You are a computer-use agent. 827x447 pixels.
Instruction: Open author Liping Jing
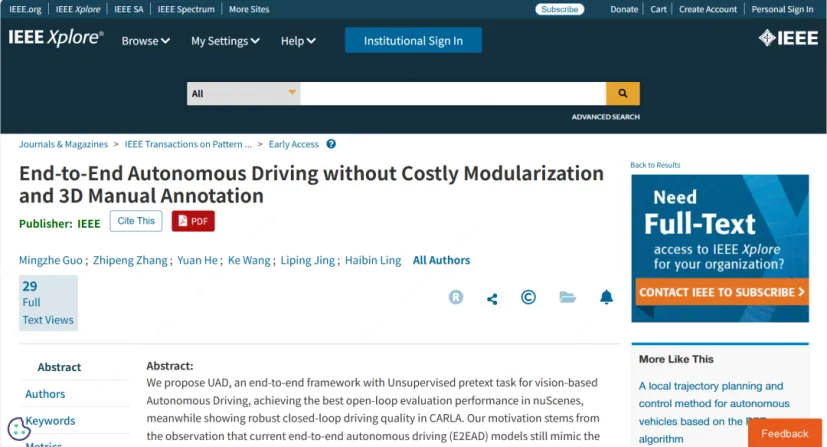pyautogui.click(x=307, y=260)
